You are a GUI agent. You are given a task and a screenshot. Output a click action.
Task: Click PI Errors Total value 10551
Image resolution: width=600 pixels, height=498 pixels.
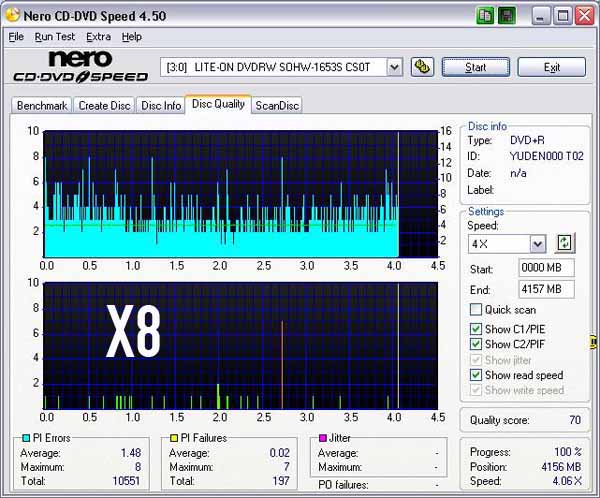coord(126,480)
